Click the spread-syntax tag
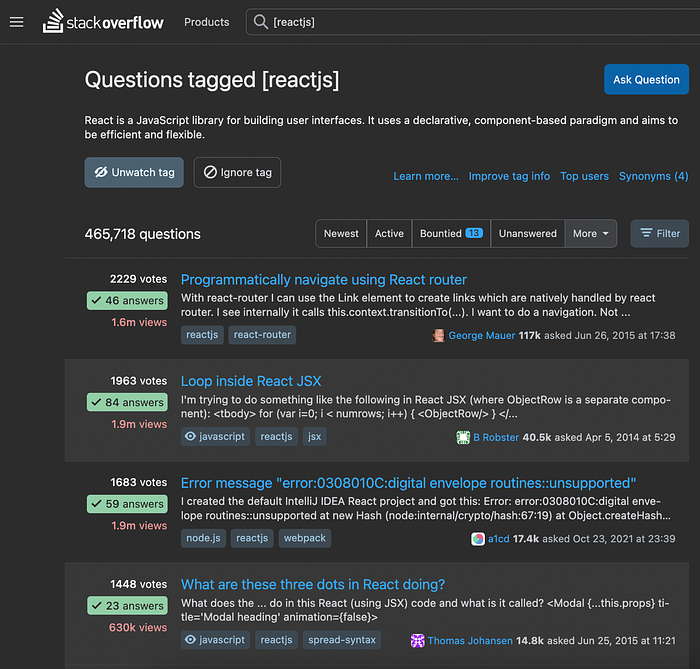Viewport: 700px width, 669px height. tap(342, 640)
